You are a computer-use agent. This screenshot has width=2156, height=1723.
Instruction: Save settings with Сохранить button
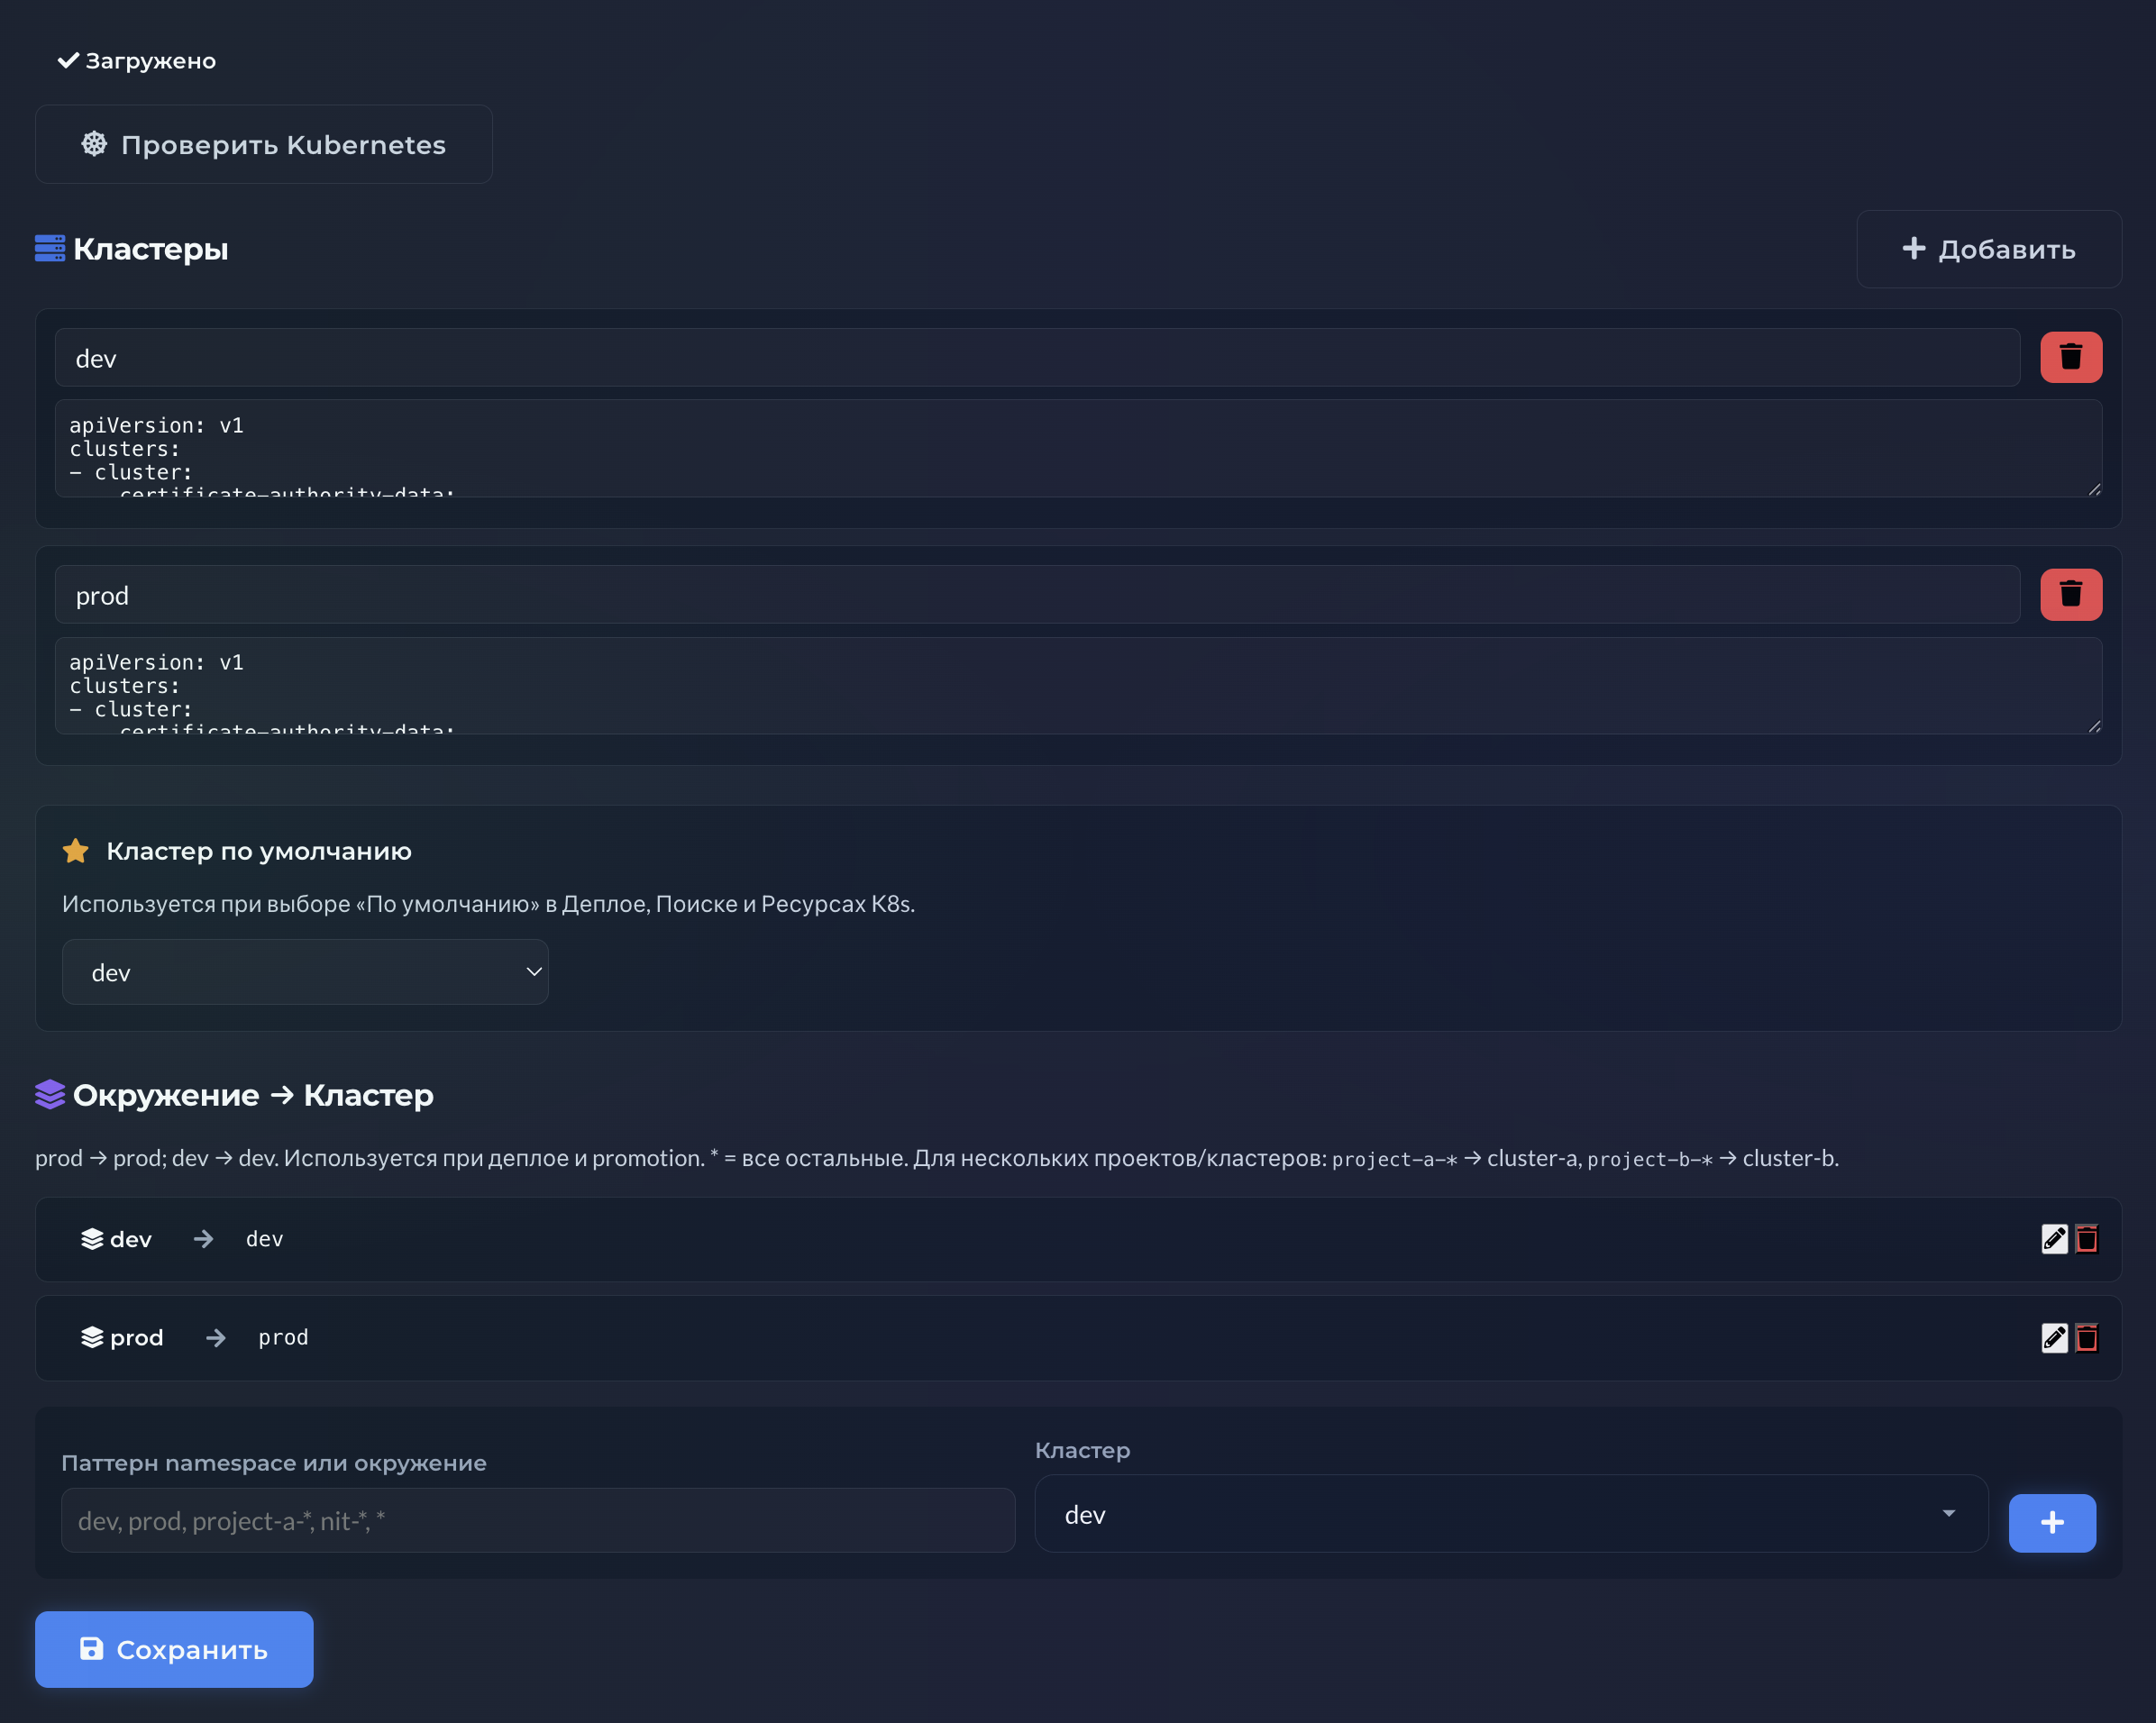click(174, 1649)
